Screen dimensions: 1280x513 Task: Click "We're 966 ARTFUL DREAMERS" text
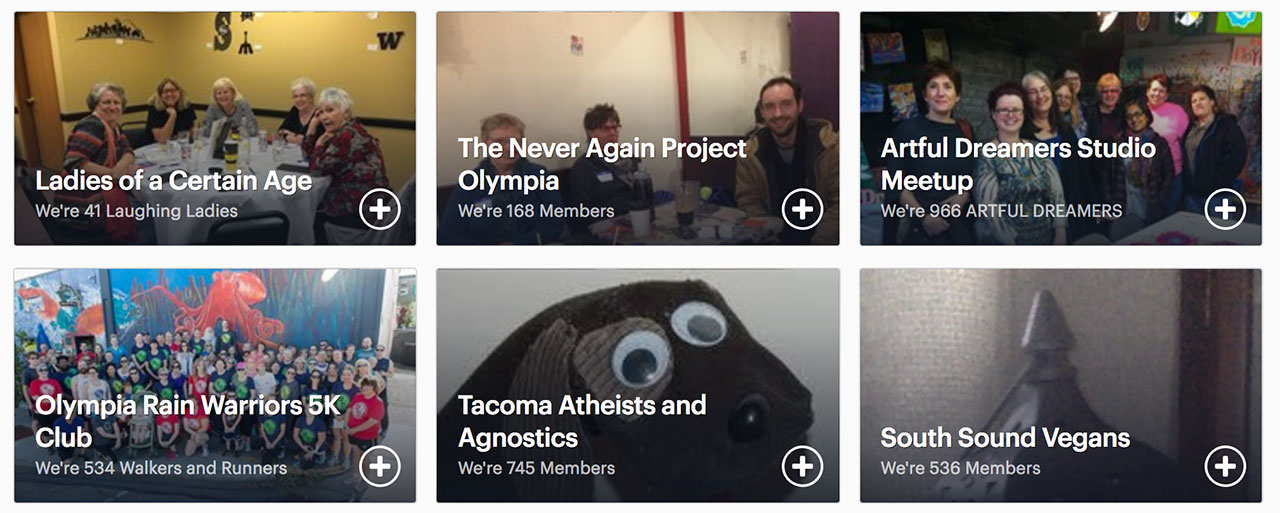click(x=1001, y=211)
